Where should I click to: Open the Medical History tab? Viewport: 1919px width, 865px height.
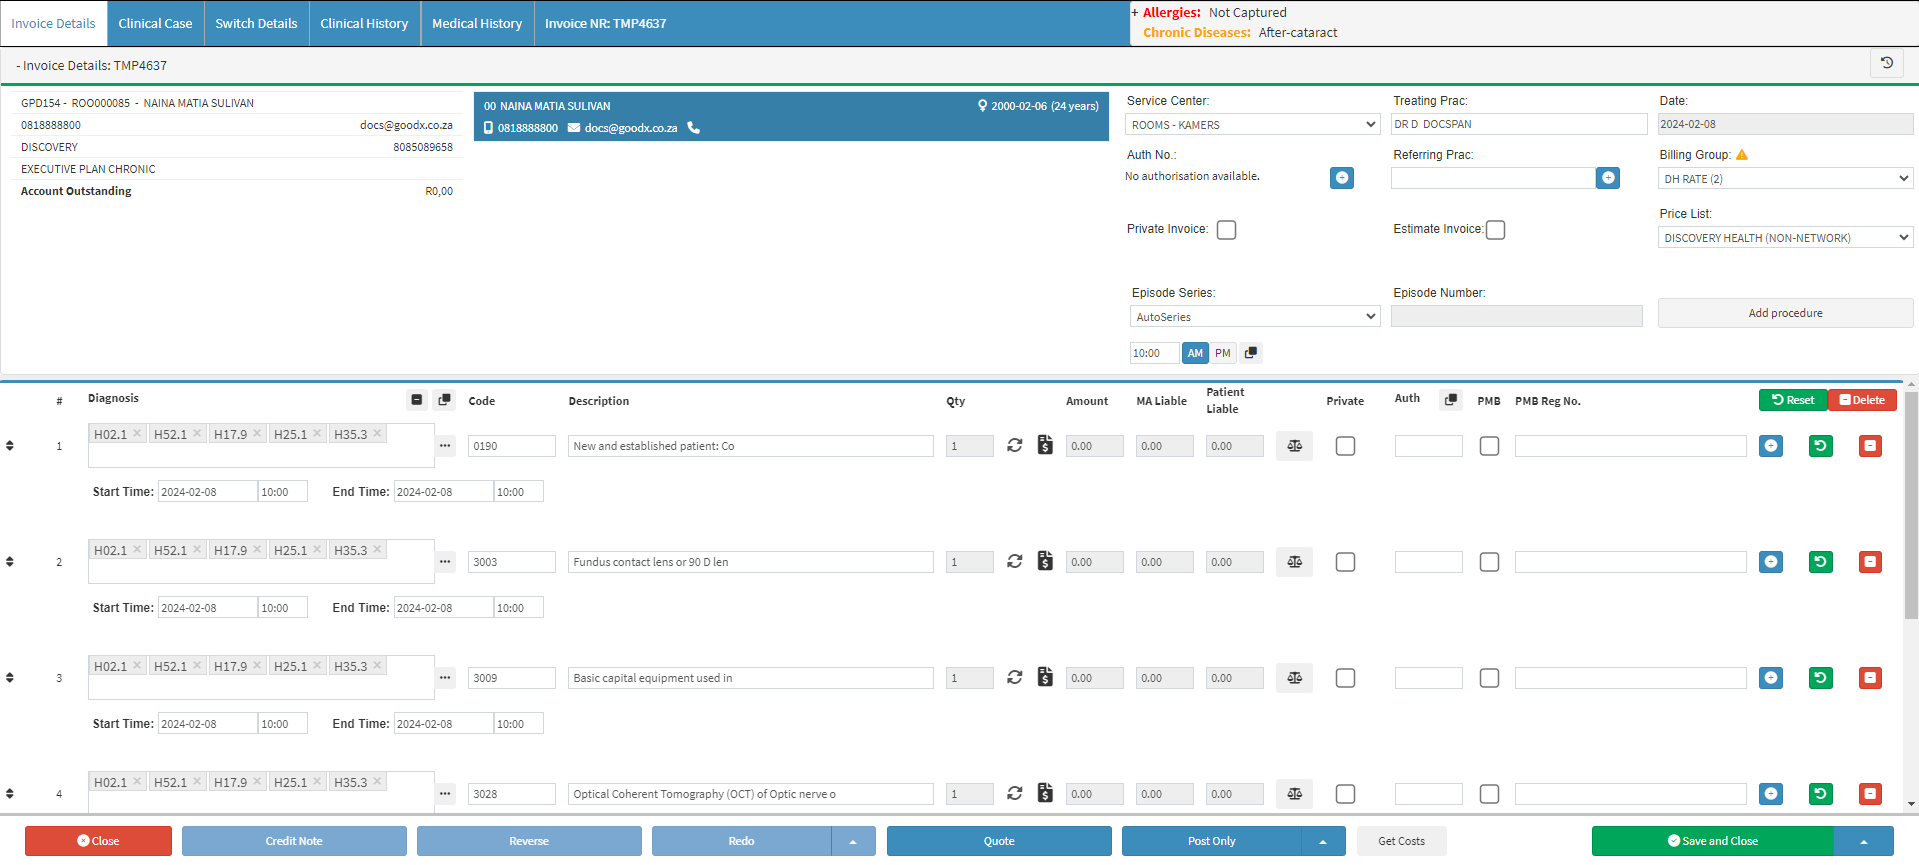pyautogui.click(x=477, y=24)
